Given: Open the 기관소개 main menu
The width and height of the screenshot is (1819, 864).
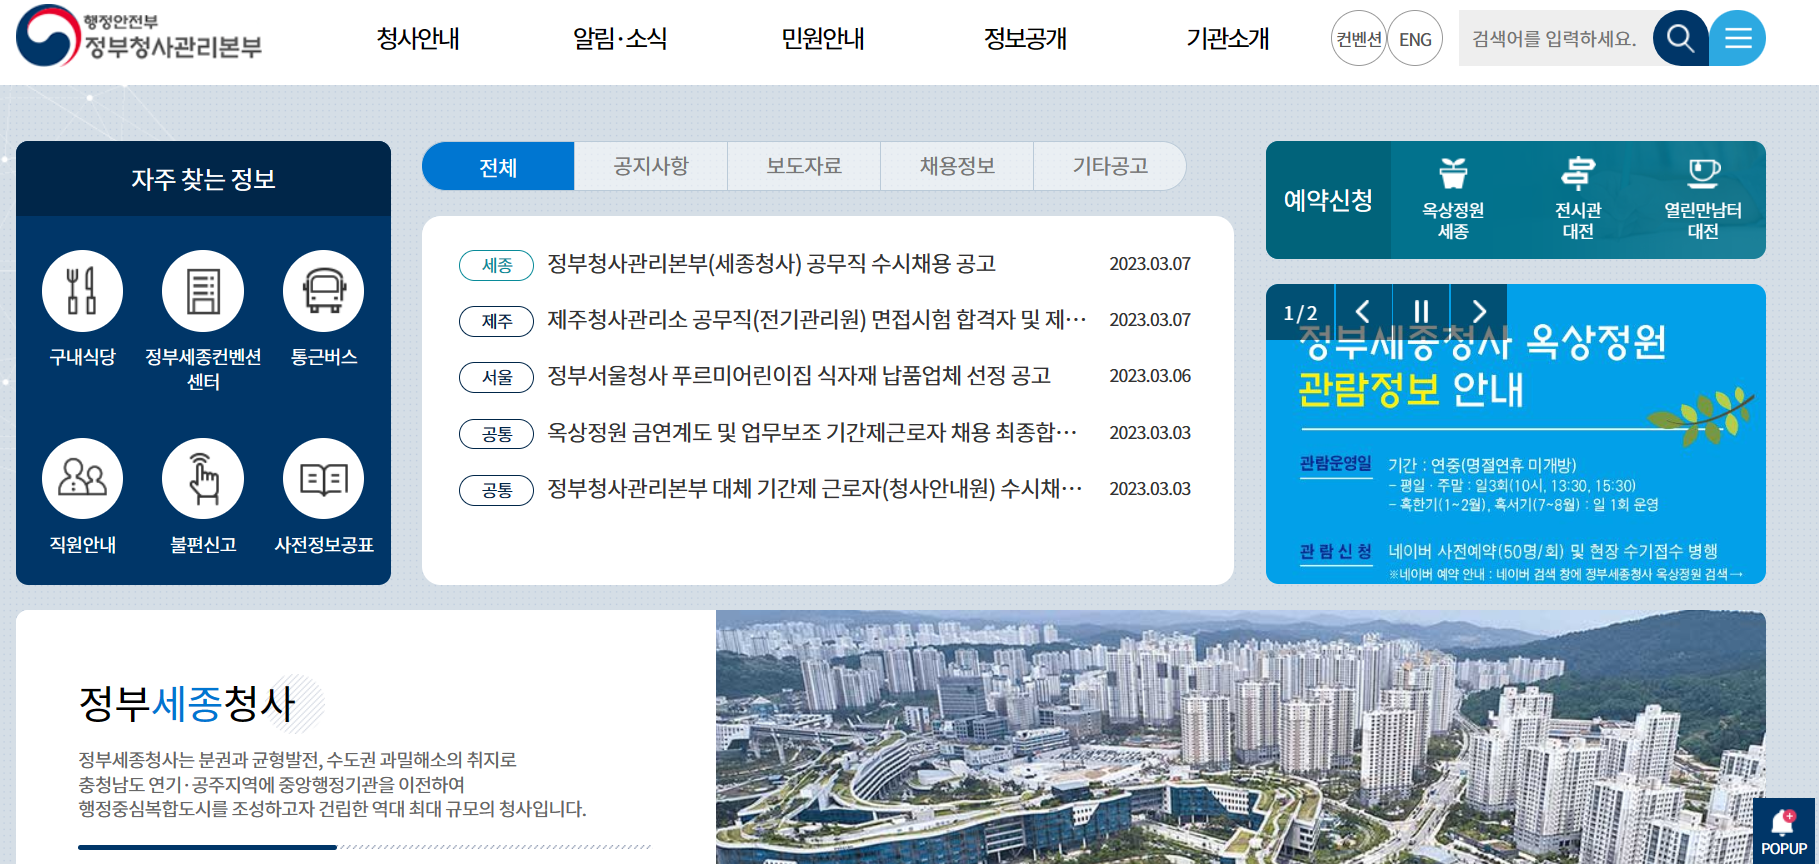Looking at the screenshot, I should pos(1227,39).
